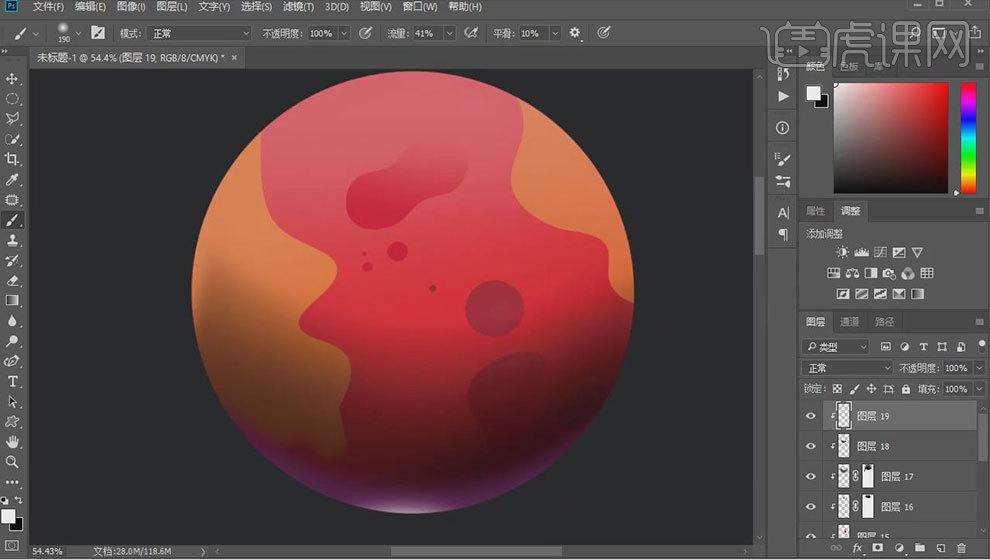Open the 滤镜(T) menu
The image size is (990, 559).
[299, 7]
